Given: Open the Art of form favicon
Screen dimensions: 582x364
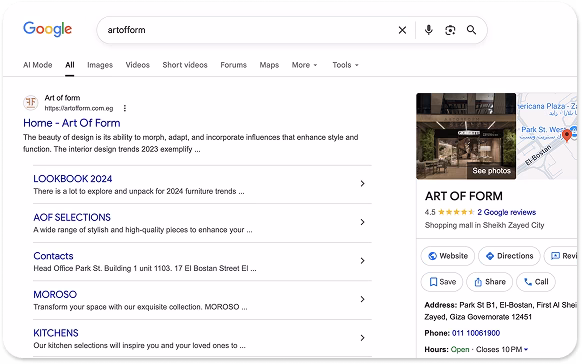Looking at the screenshot, I should click(x=31, y=102).
